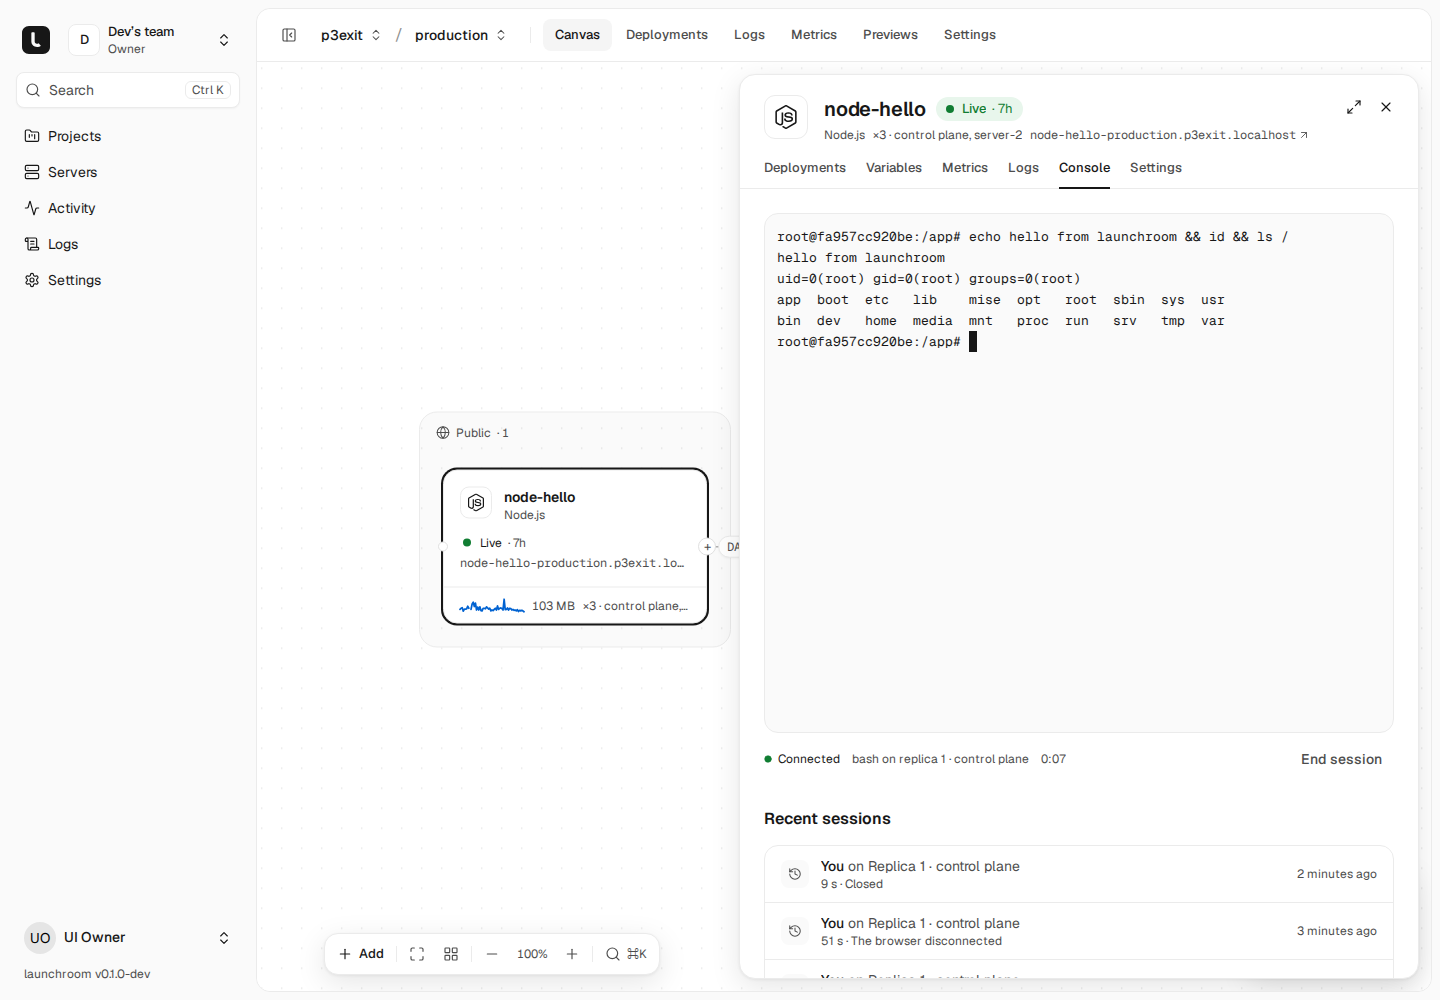1440x1000 pixels.
Task: Switch to the Deployments top tab
Action: click(x=667, y=35)
